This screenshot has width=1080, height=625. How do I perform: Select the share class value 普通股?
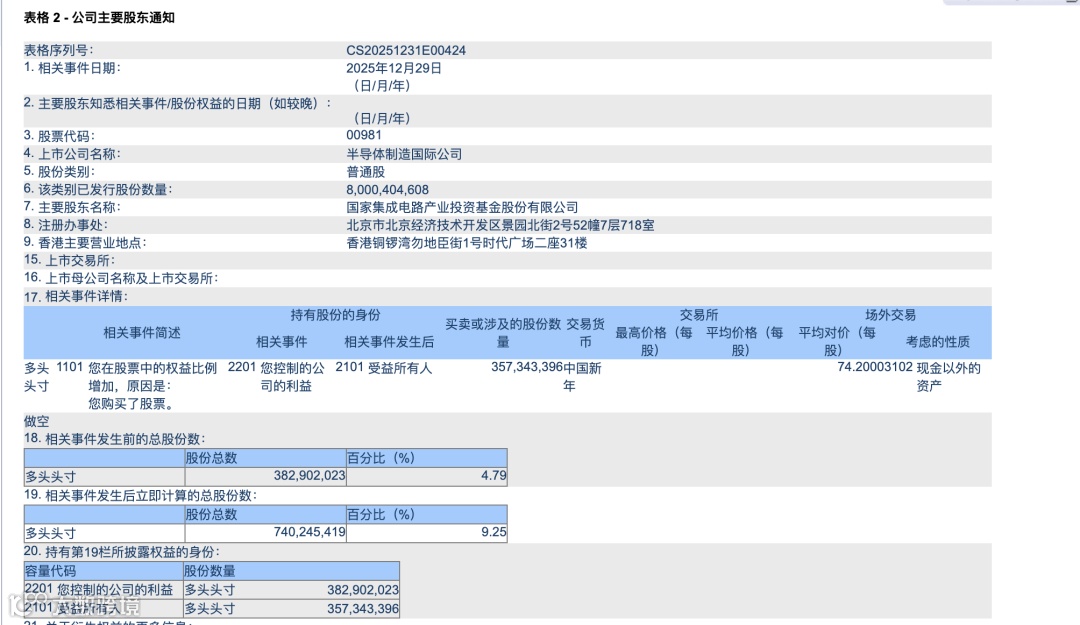(366, 172)
